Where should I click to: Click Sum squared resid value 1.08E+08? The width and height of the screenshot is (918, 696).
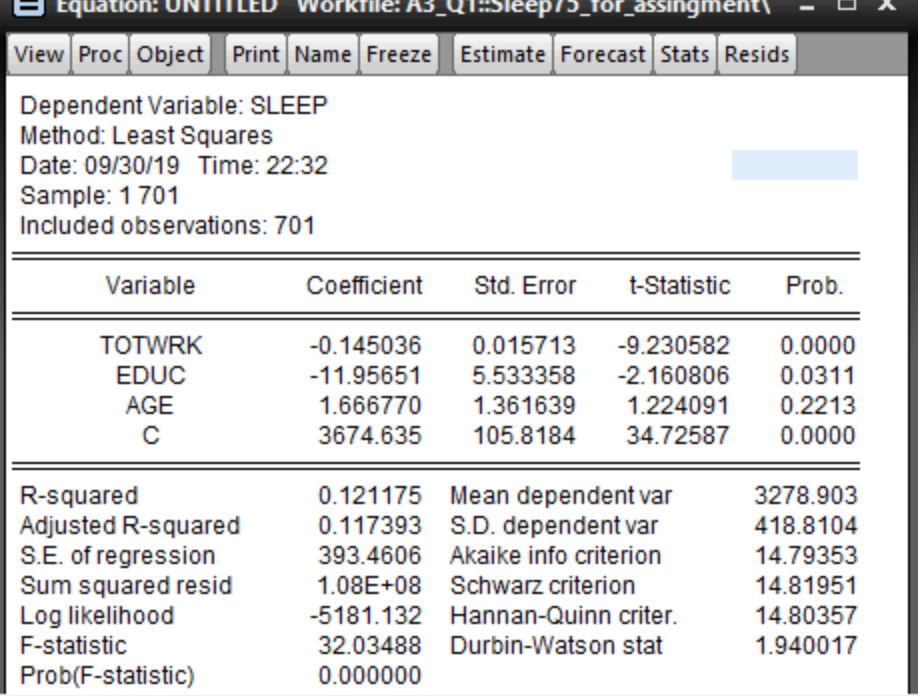pyautogui.click(x=369, y=585)
